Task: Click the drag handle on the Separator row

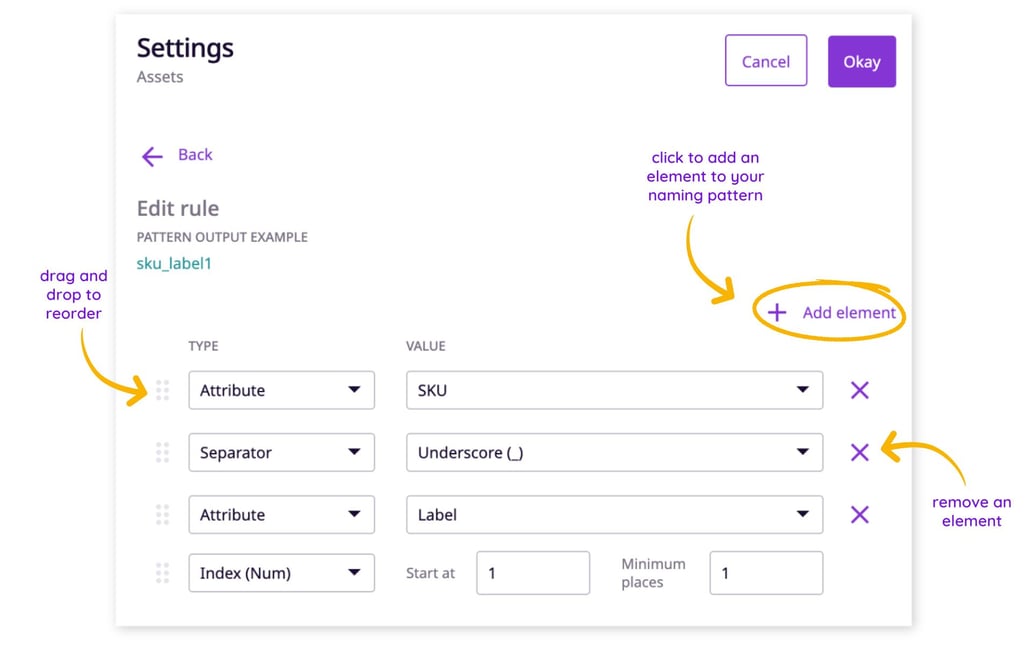Action: point(163,452)
